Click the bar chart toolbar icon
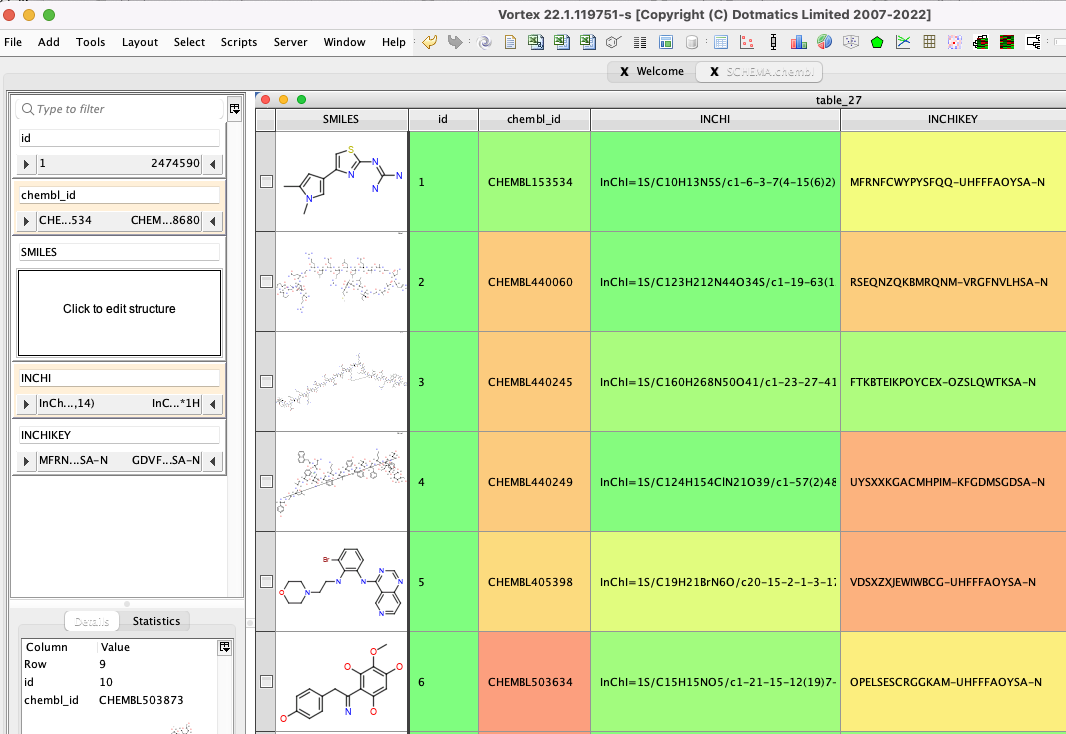Screen dimensions: 1066x734 point(799,42)
